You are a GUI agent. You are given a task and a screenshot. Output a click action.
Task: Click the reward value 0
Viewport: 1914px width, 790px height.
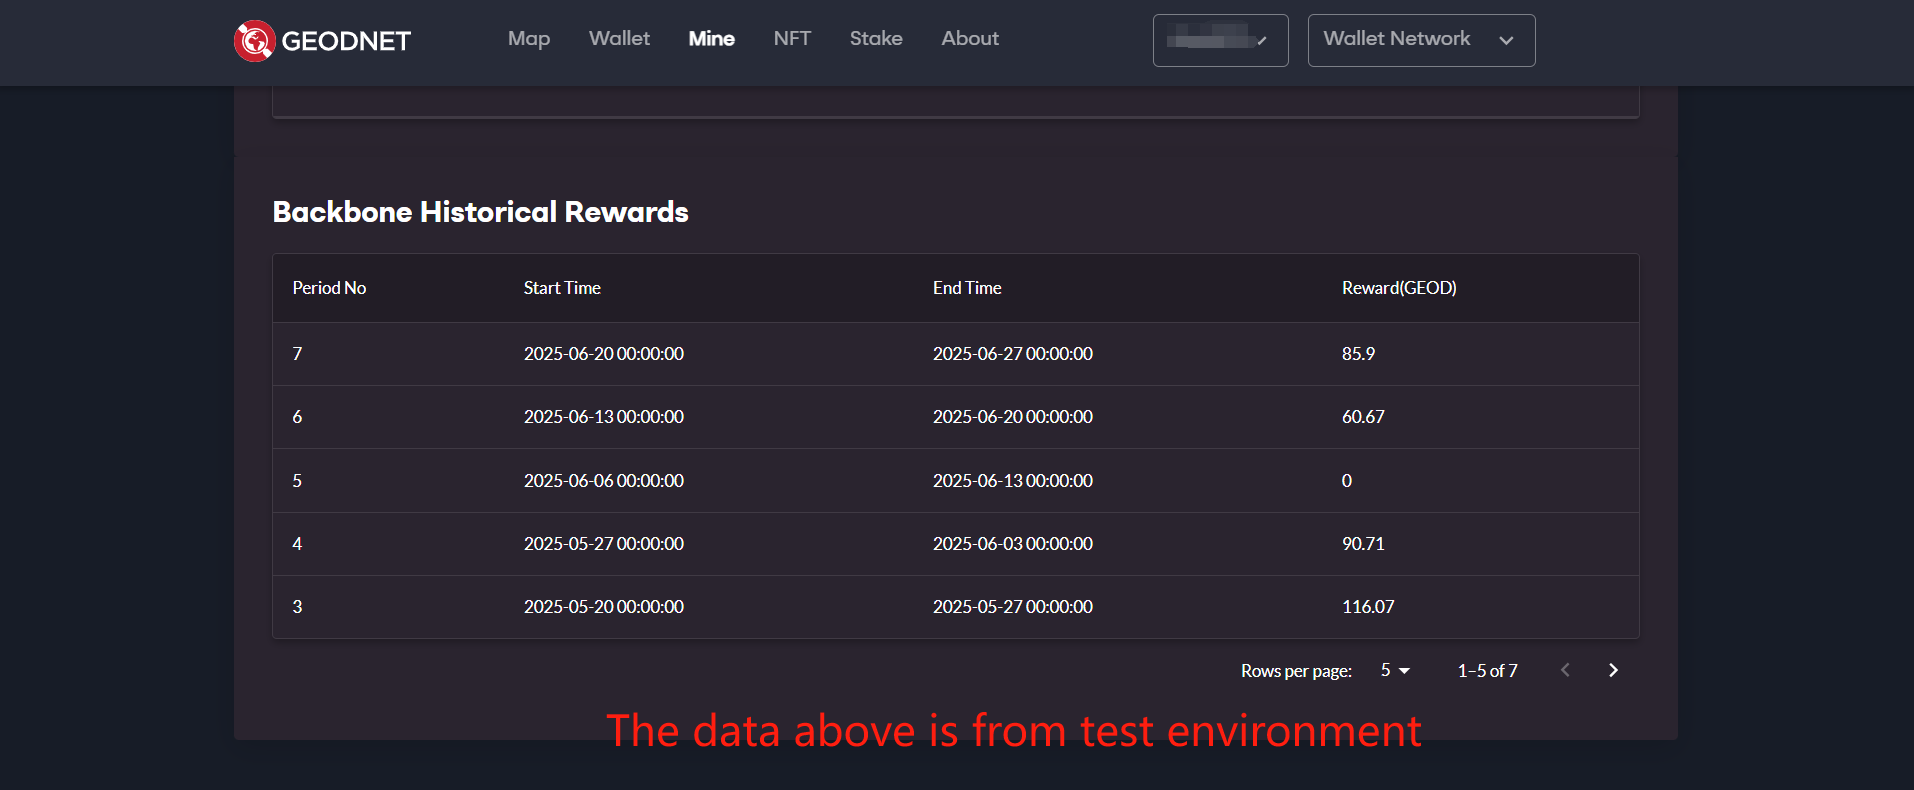pos(1347,481)
